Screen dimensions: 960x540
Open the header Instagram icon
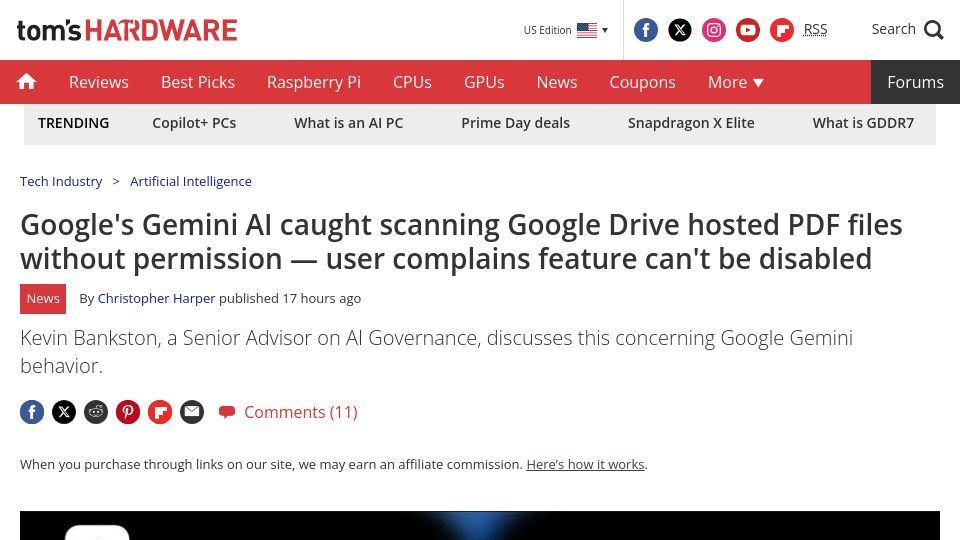tap(713, 30)
